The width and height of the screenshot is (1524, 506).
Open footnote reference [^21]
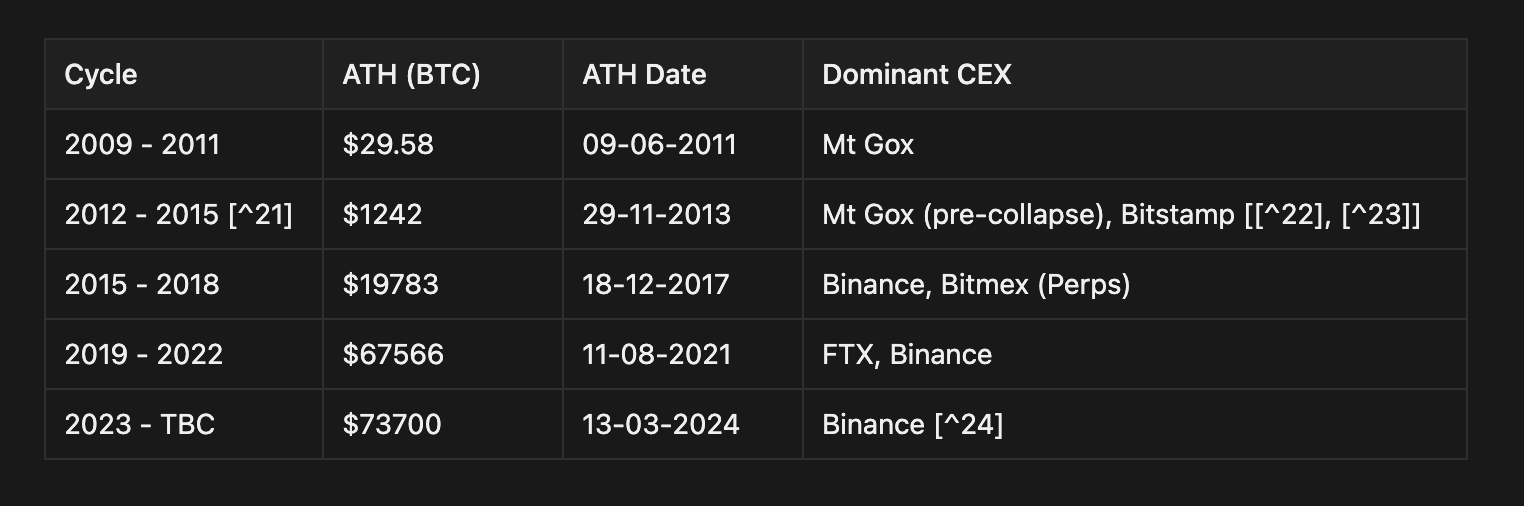pyautogui.click(x=261, y=215)
